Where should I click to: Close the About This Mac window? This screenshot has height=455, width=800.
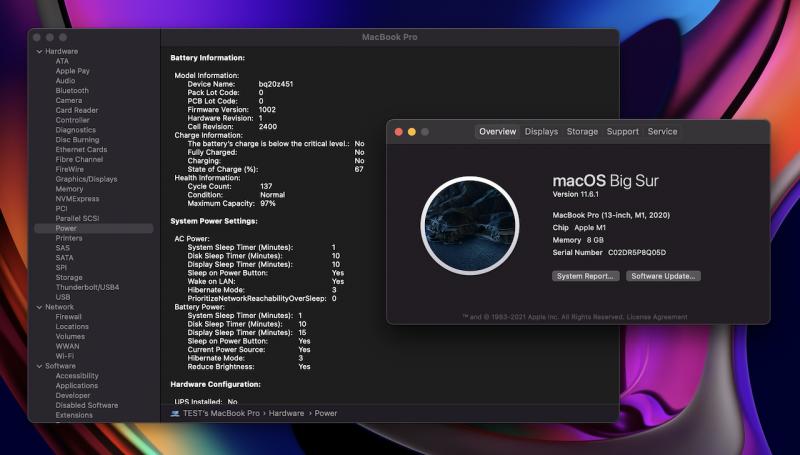pyautogui.click(x=398, y=132)
